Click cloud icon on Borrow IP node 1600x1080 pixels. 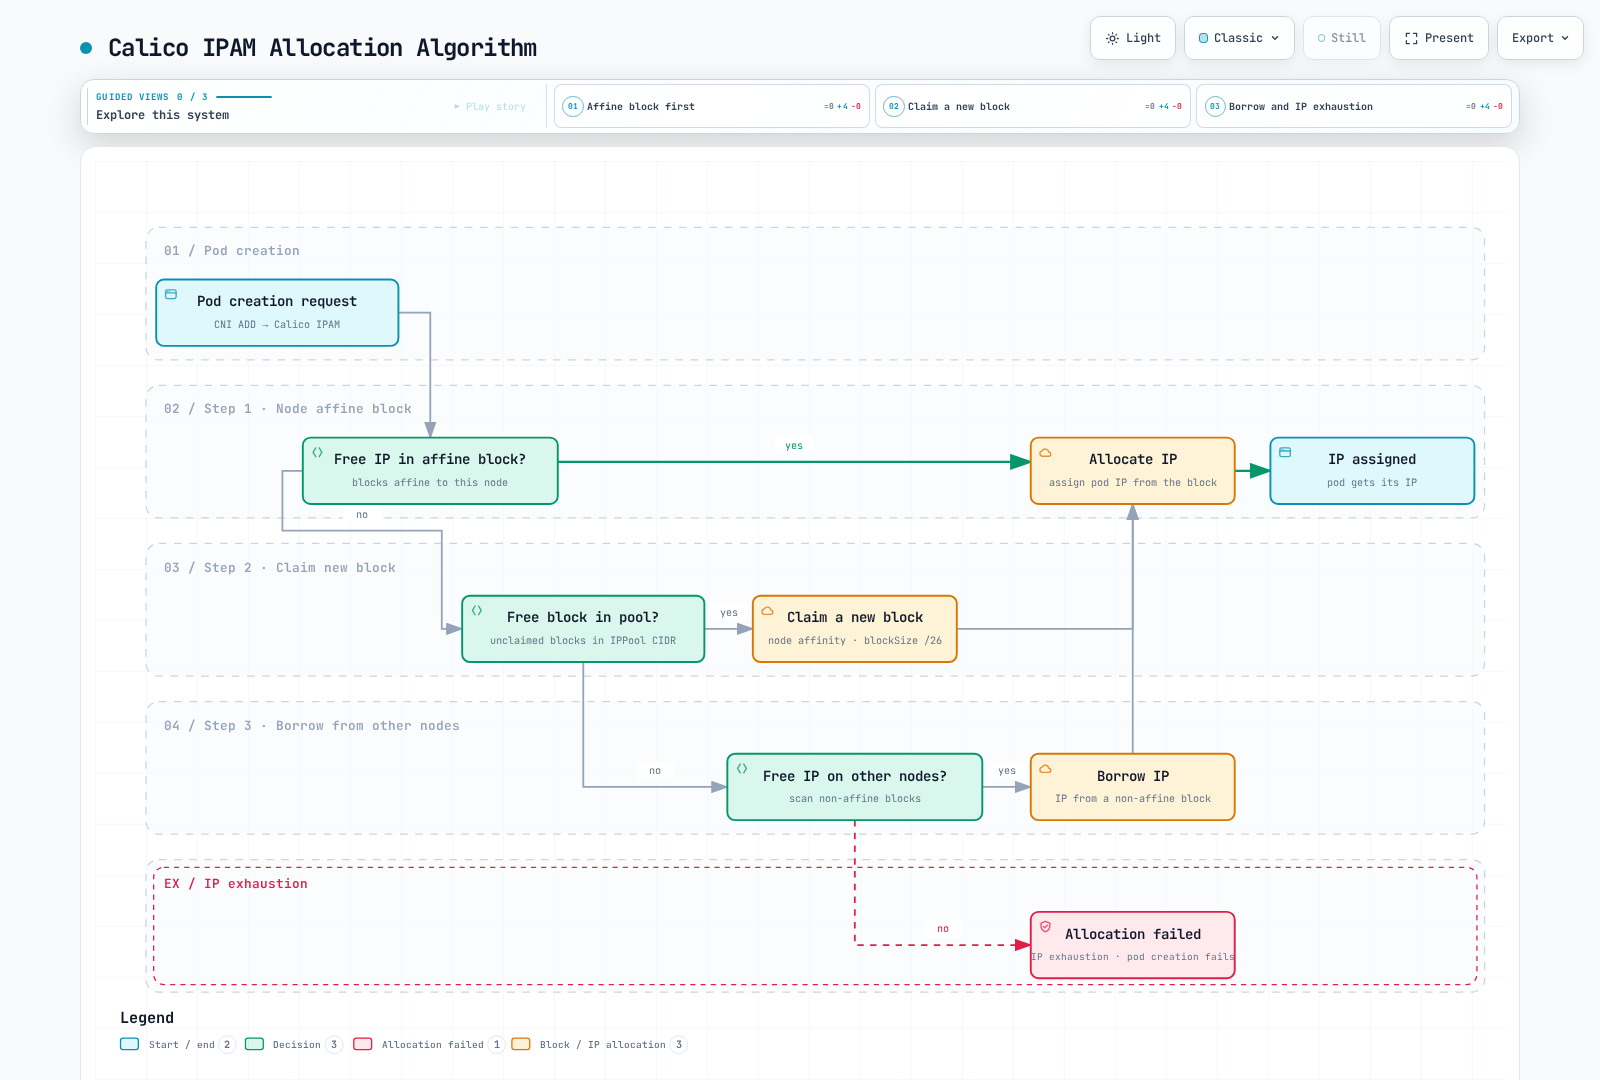(1045, 769)
